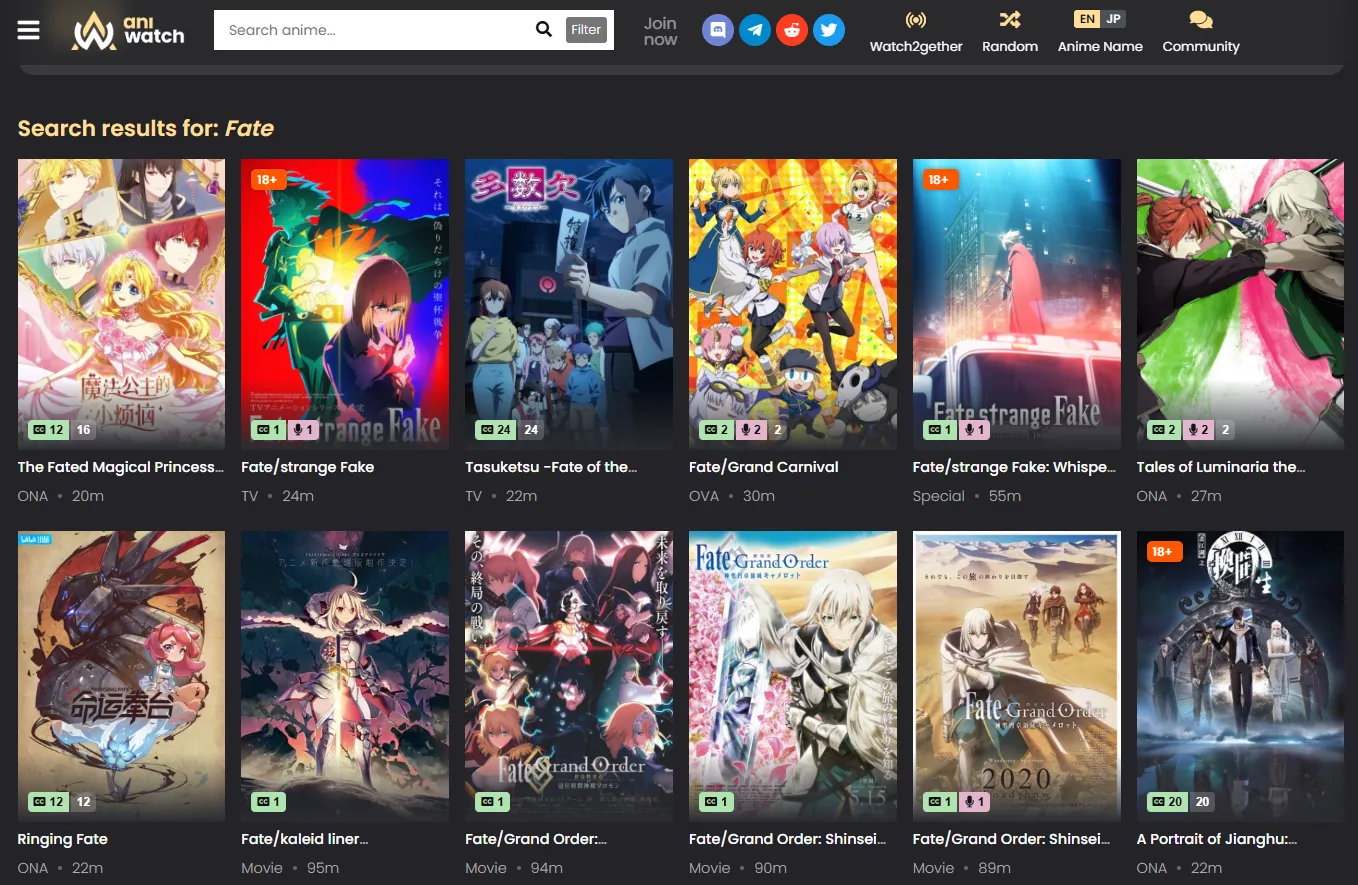Open the search Filter button

pyautogui.click(x=586, y=30)
